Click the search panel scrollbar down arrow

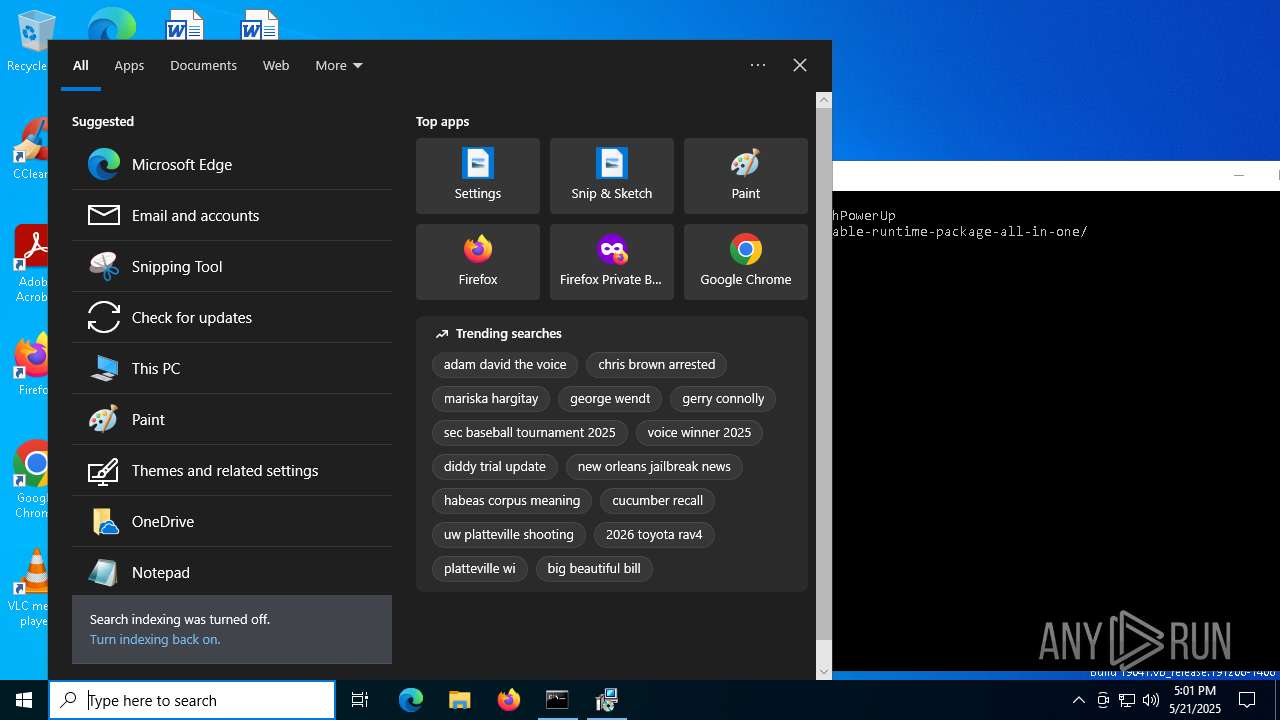point(824,672)
